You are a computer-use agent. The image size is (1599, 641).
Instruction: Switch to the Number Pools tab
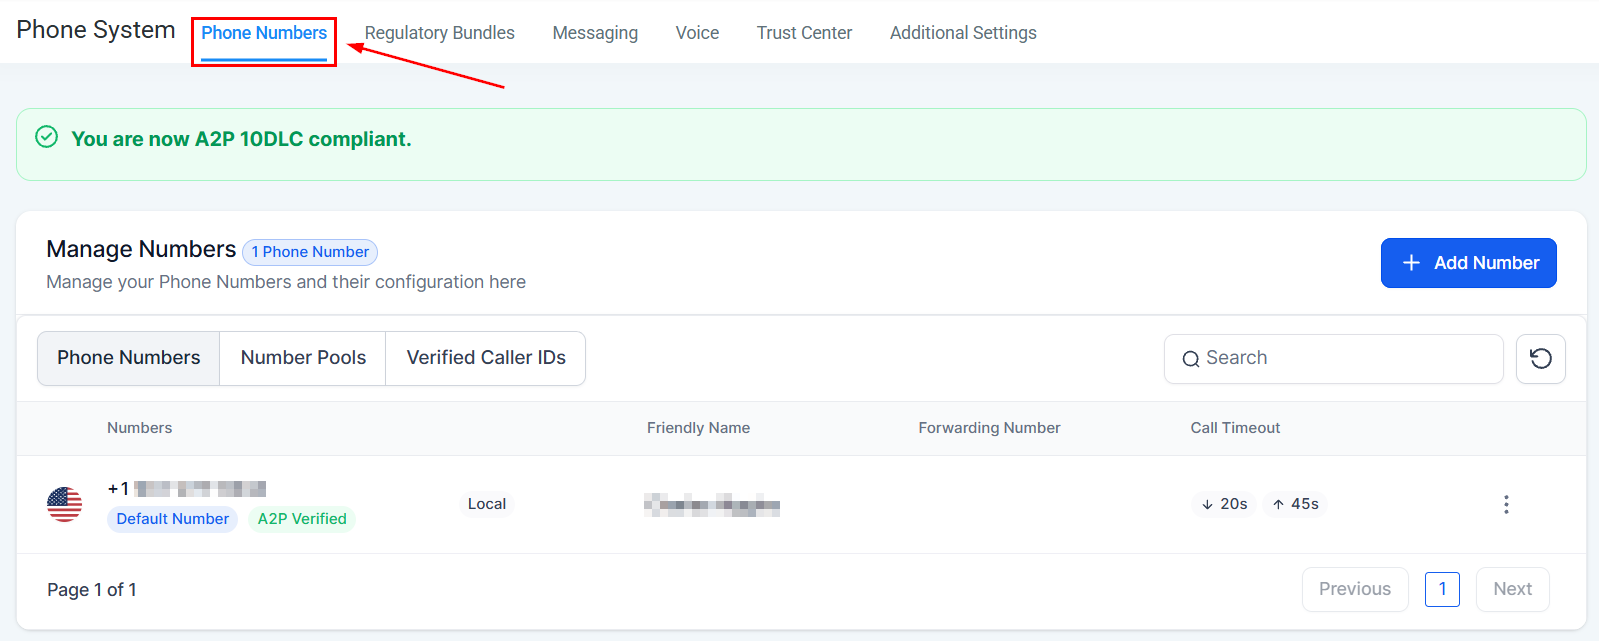tap(302, 357)
